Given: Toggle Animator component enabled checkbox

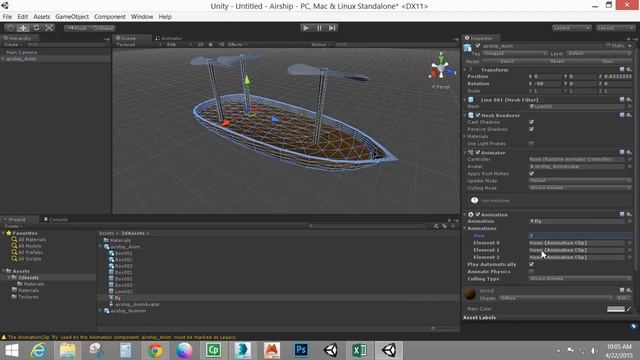Looking at the screenshot, I should 478,153.
